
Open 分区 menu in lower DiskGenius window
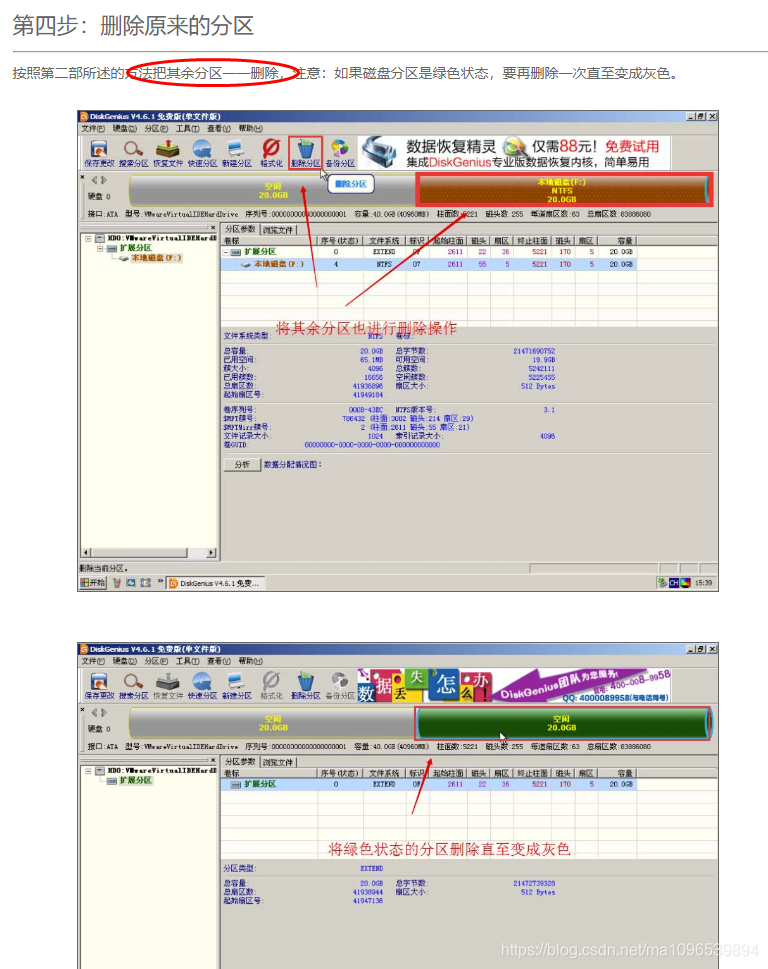156,661
